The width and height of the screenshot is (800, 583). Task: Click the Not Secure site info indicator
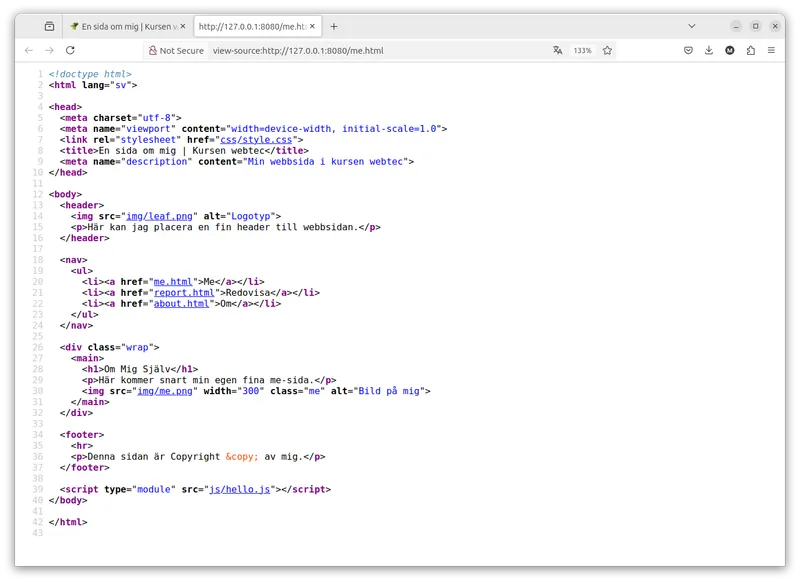pyautogui.click(x=176, y=50)
